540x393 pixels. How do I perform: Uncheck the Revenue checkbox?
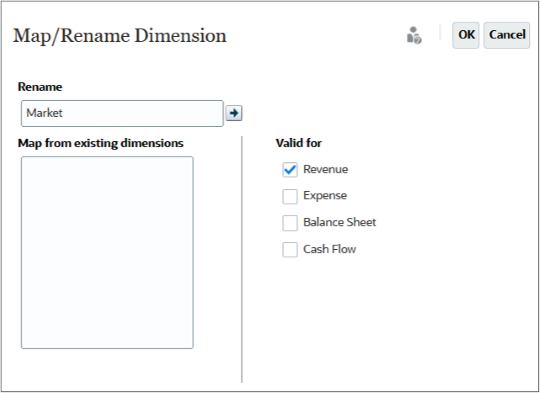(x=290, y=170)
